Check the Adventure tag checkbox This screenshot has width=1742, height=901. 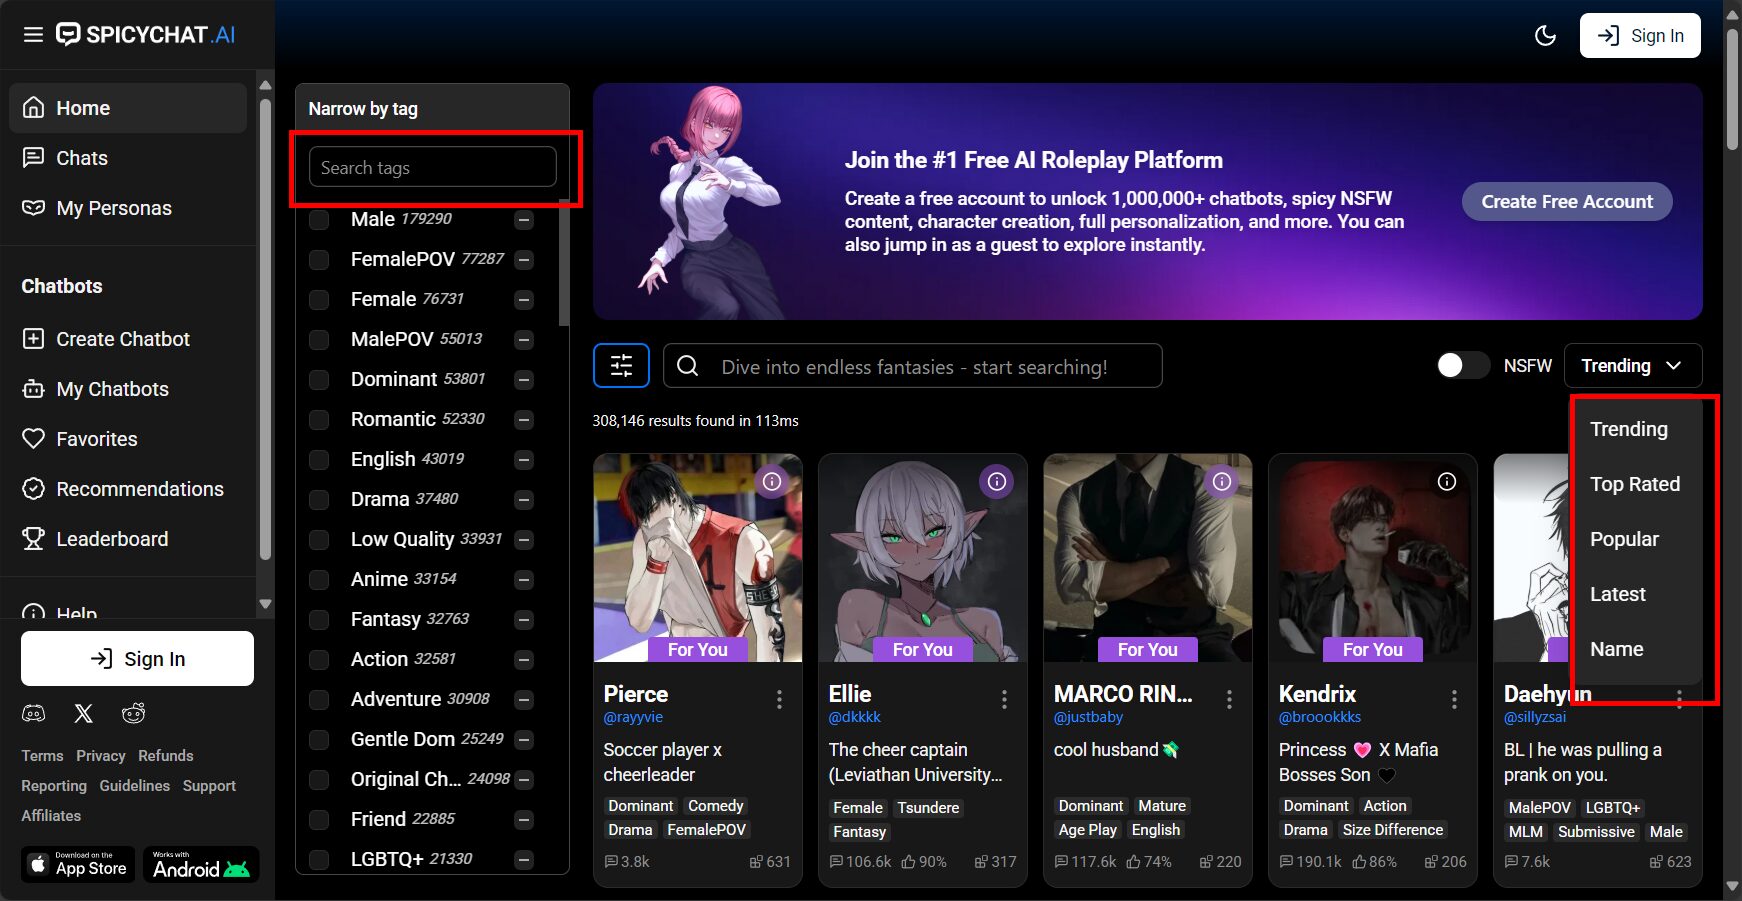click(x=320, y=700)
